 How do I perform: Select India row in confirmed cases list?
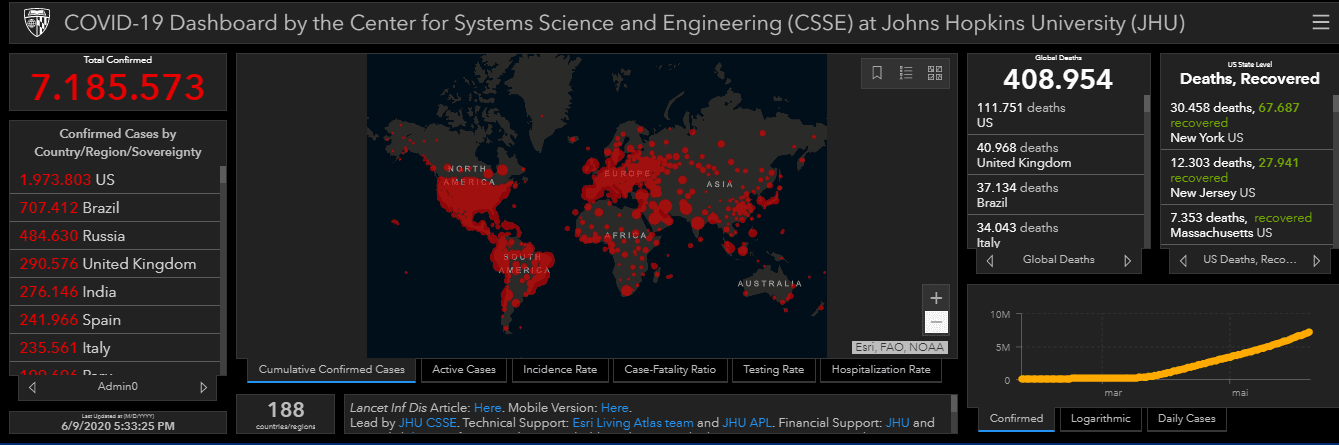tap(115, 292)
